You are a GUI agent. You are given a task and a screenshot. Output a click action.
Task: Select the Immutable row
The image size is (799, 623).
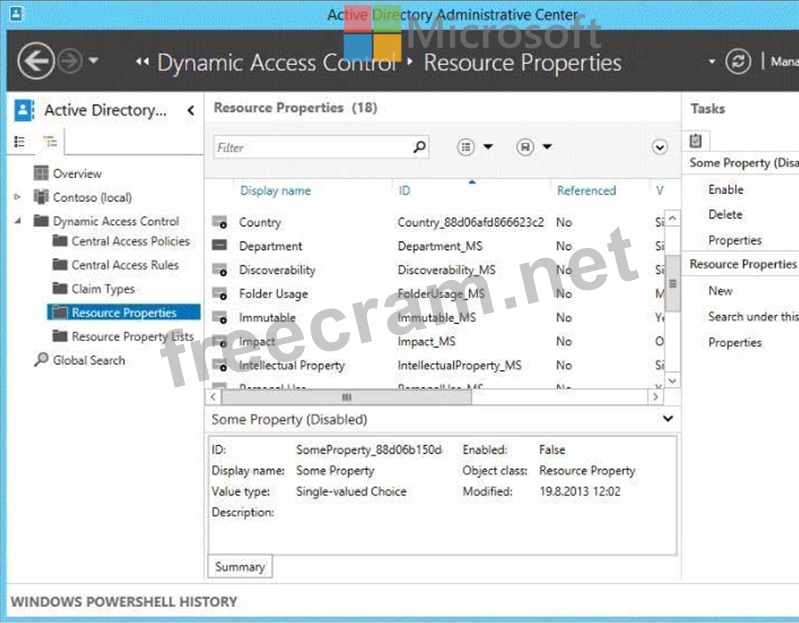tap(437, 317)
